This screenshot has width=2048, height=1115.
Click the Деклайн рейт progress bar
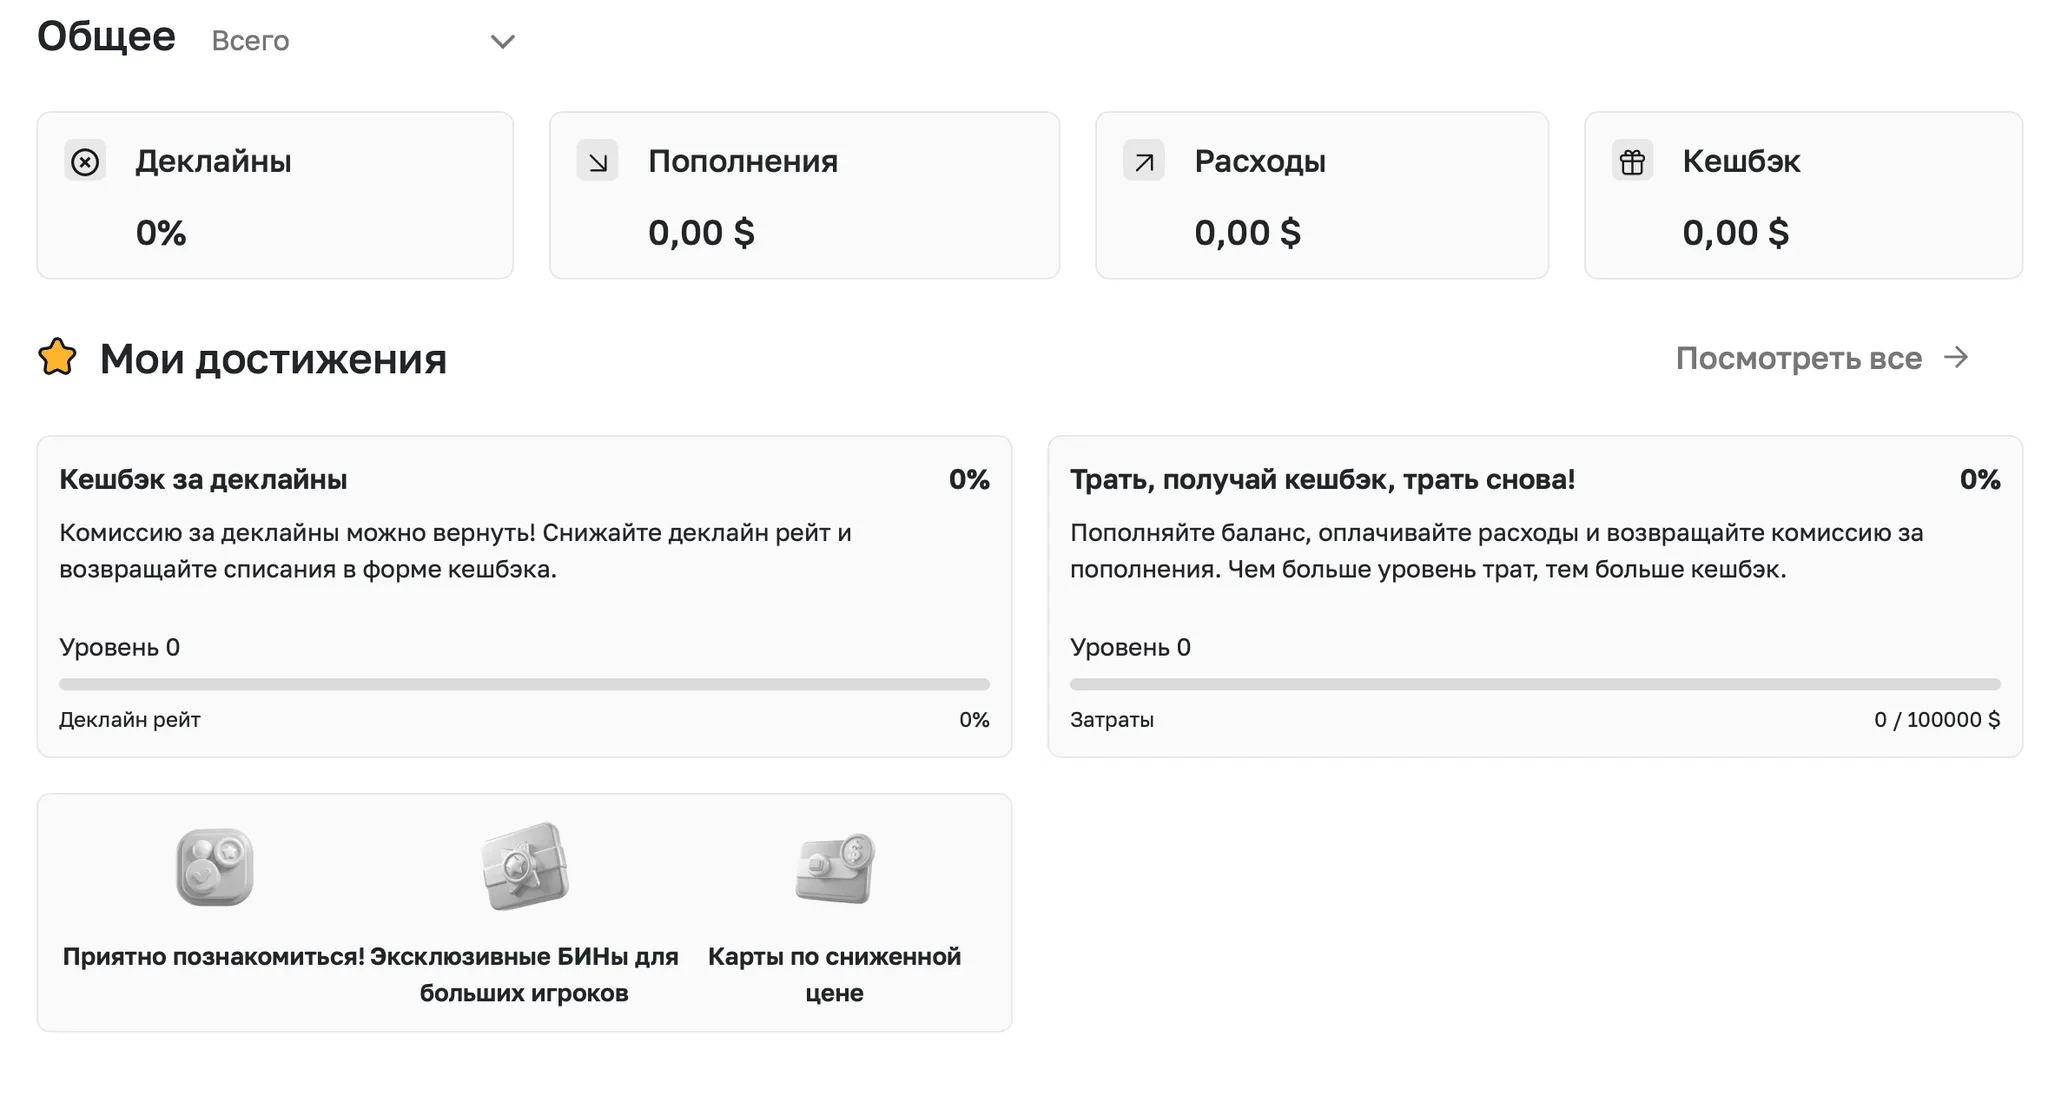pyautogui.click(x=524, y=684)
